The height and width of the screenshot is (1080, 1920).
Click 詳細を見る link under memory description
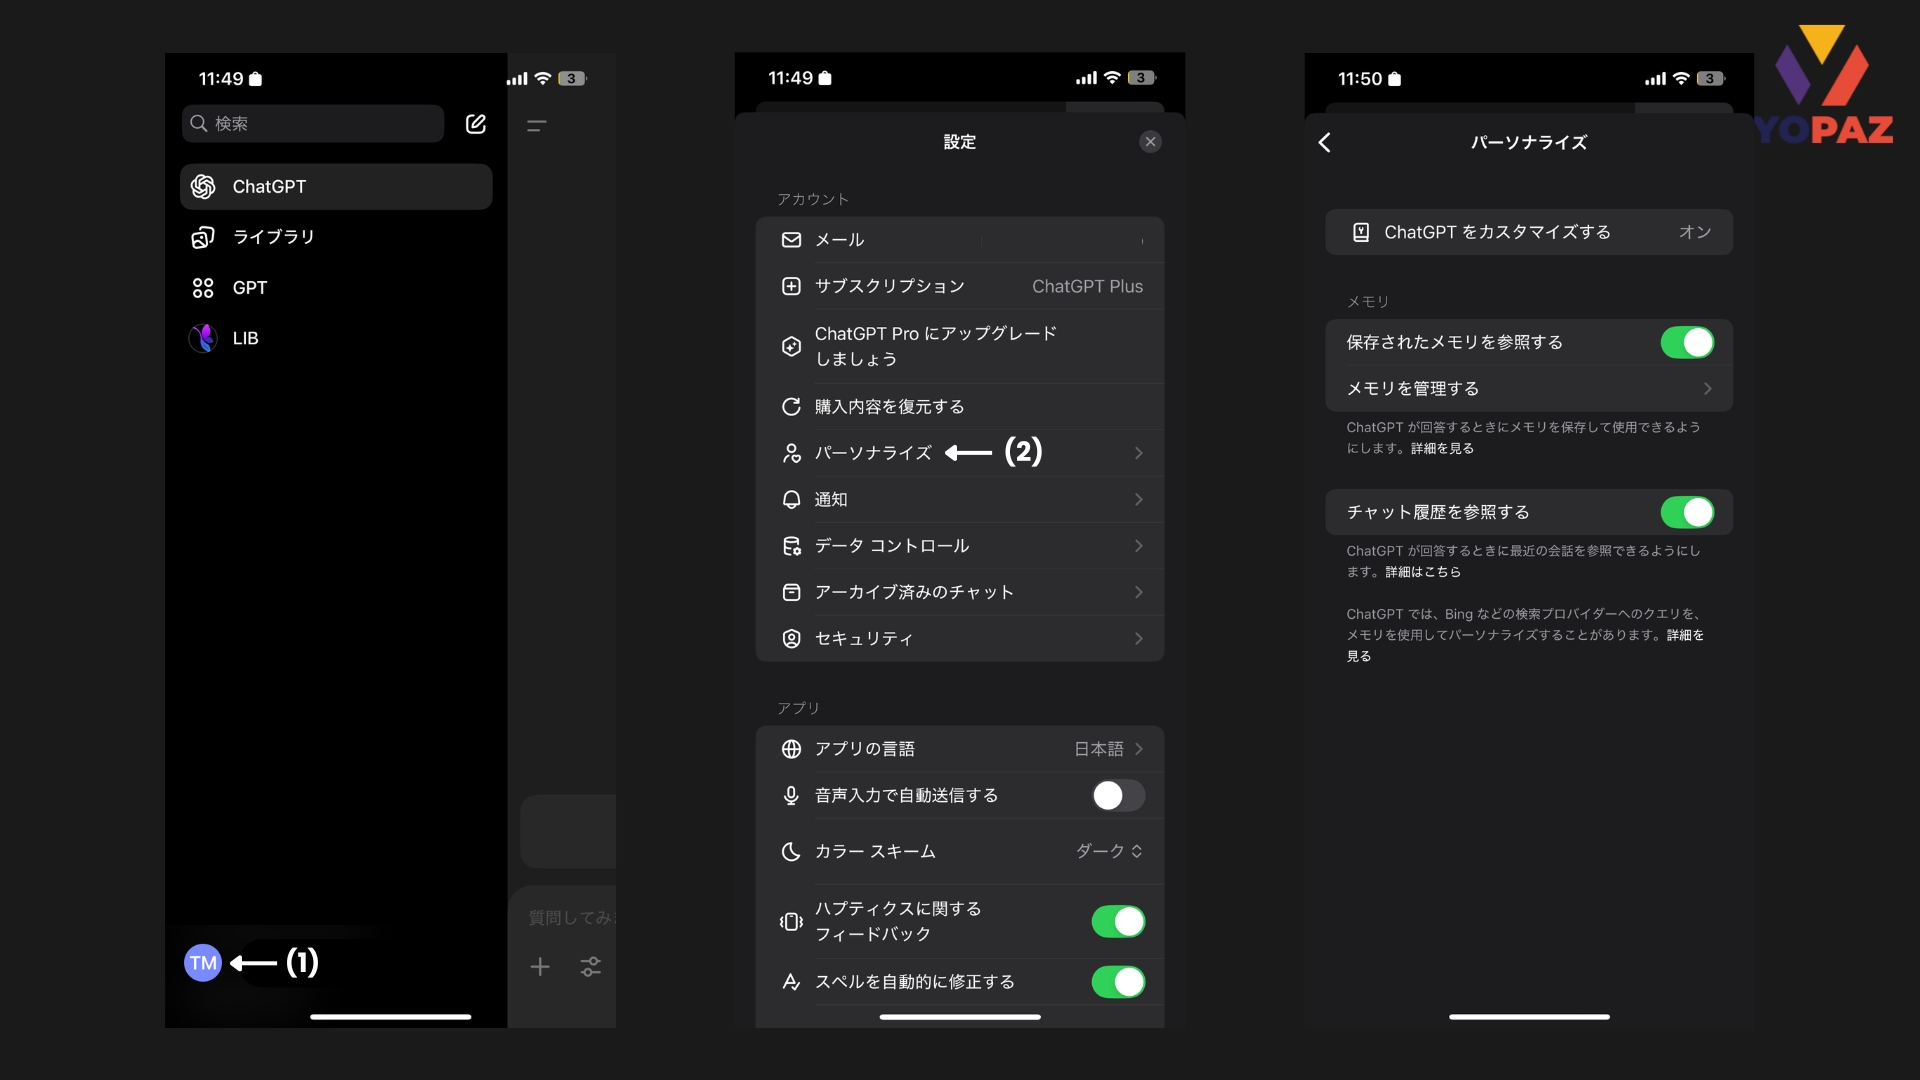(x=1442, y=448)
